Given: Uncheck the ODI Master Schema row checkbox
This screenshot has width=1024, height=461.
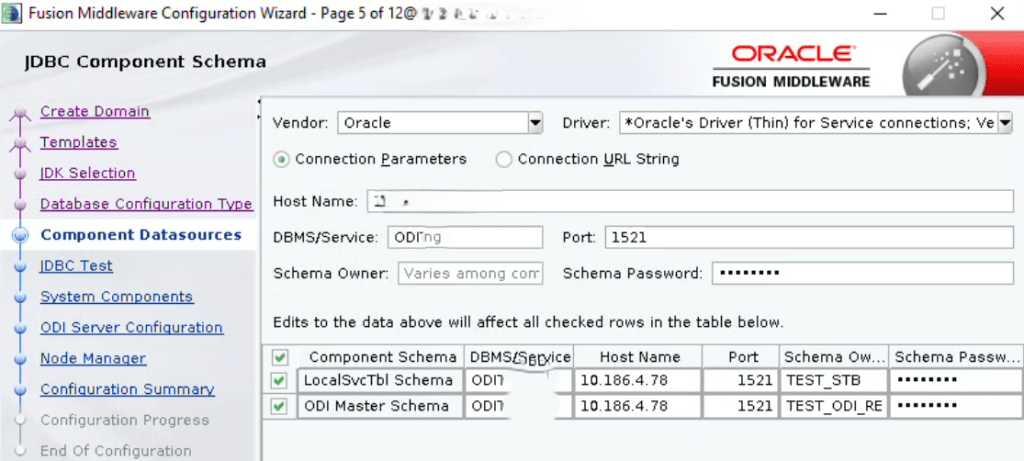Looking at the screenshot, I should pyautogui.click(x=279, y=405).
